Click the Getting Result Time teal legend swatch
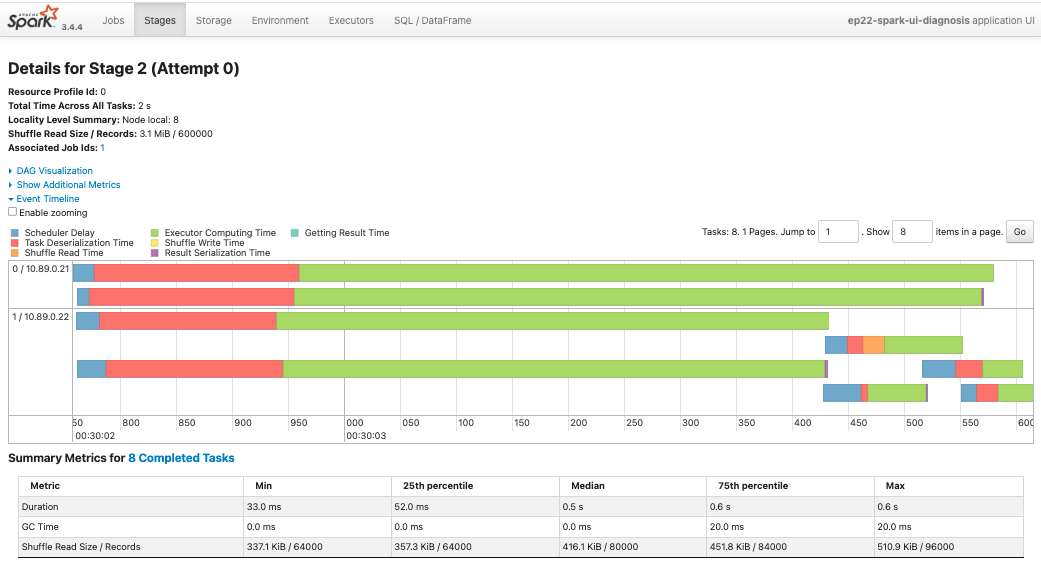This screenshot has width=1041, height=568. click(295, 233)
